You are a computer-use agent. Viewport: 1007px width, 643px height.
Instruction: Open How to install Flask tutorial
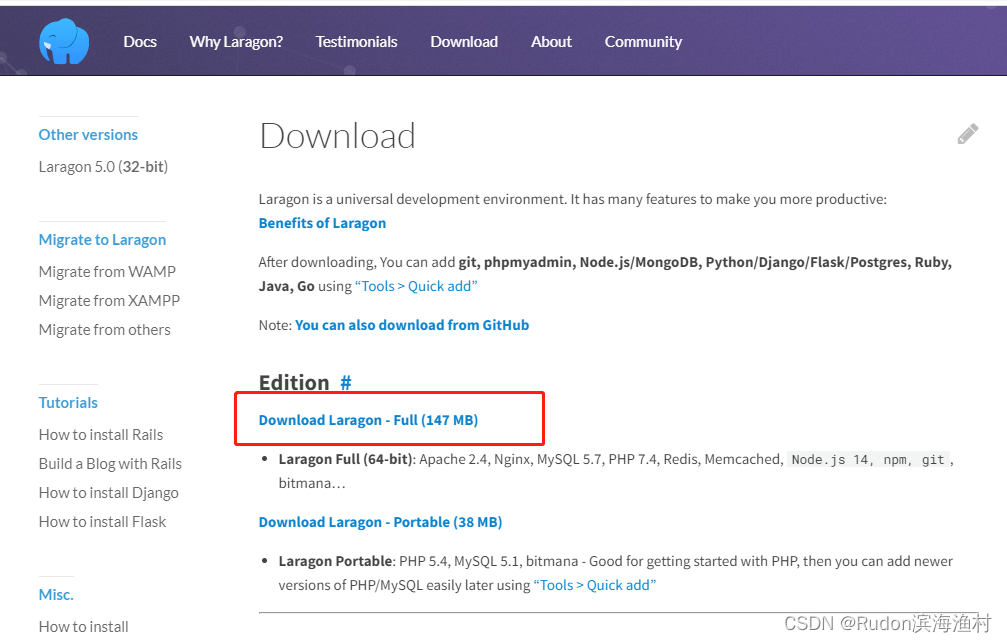tap(102, 522)
